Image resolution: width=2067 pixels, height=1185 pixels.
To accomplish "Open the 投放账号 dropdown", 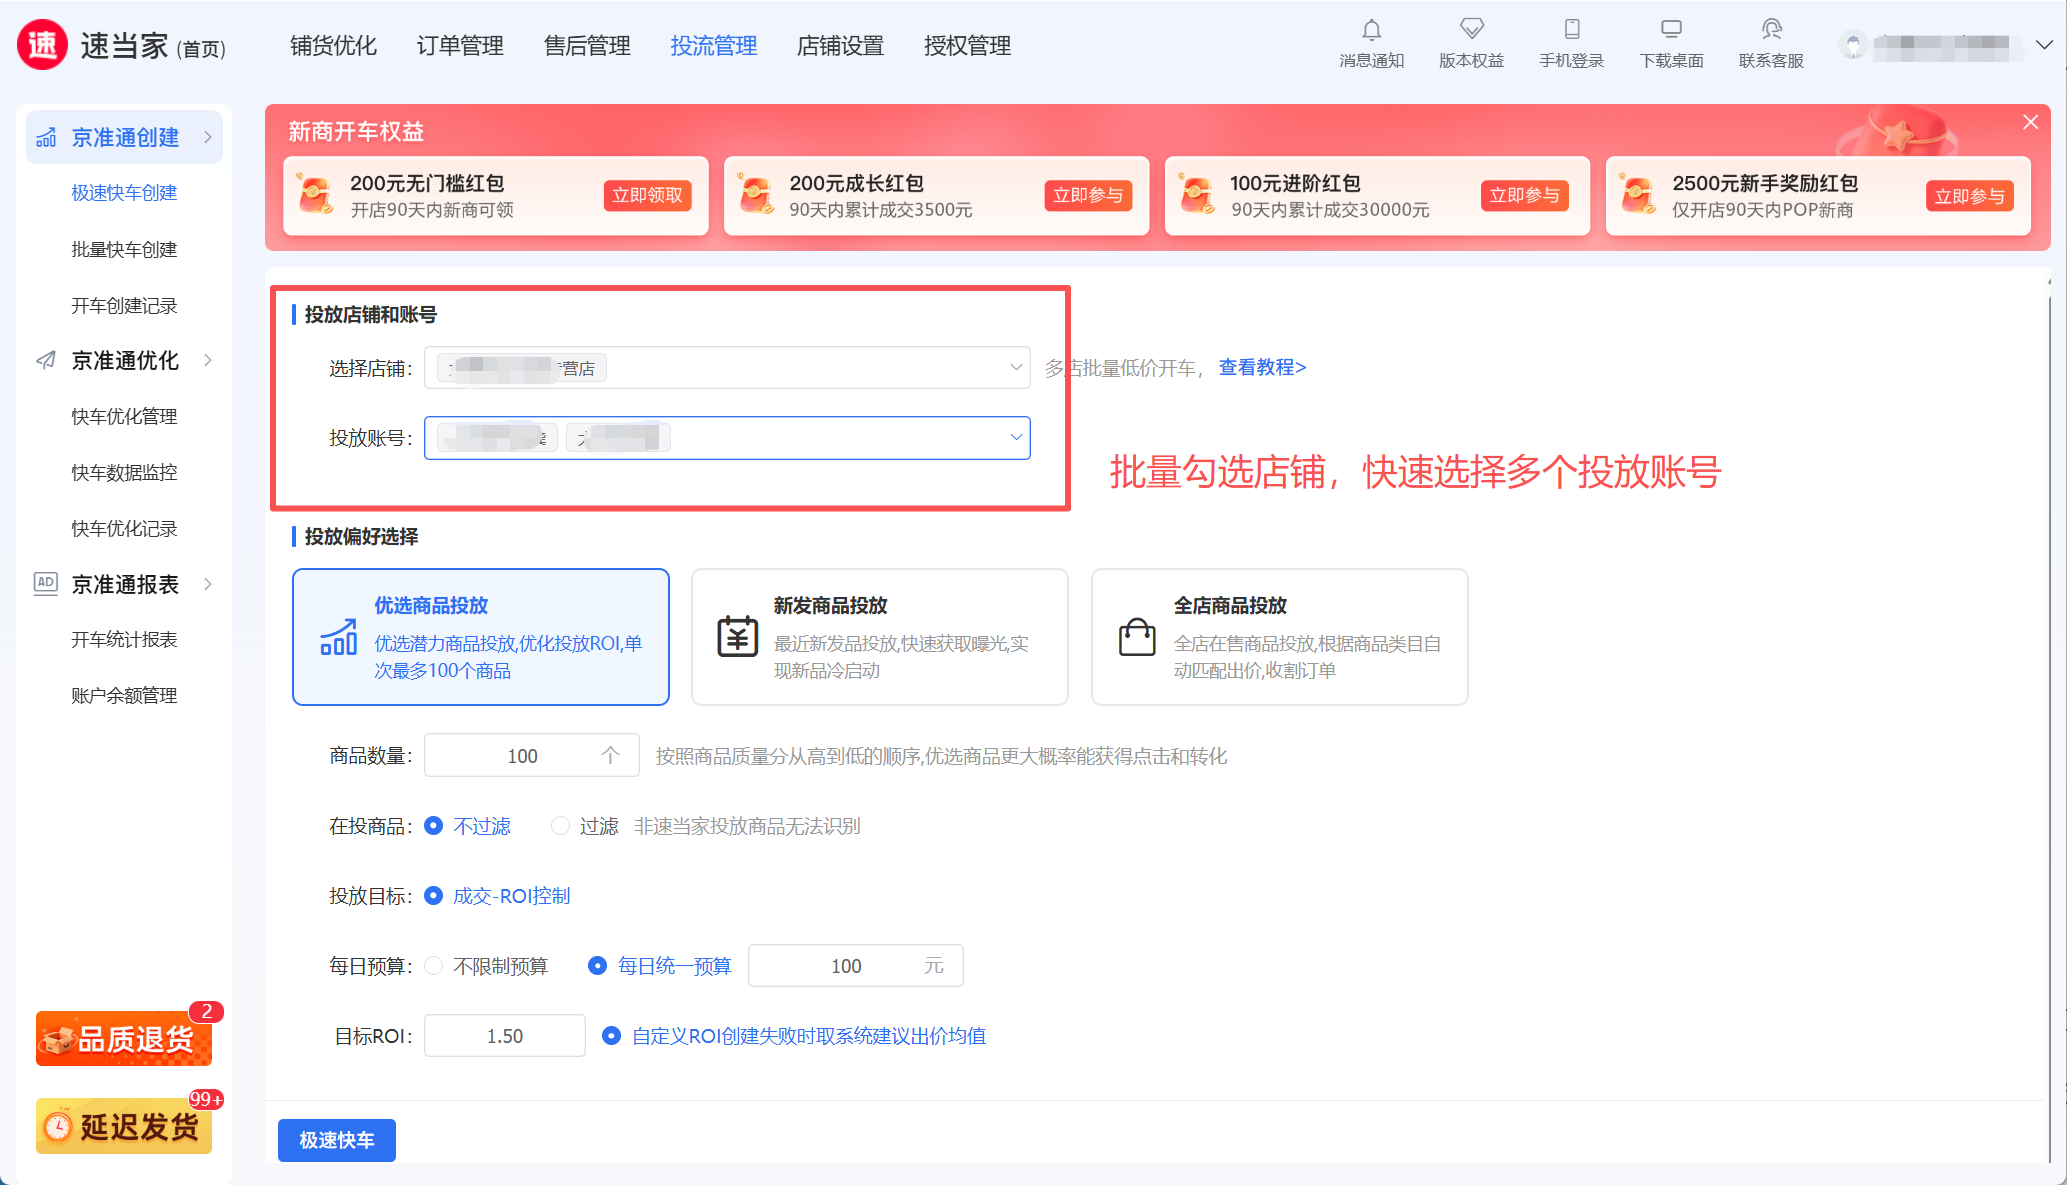I will [x=727, y=438].
